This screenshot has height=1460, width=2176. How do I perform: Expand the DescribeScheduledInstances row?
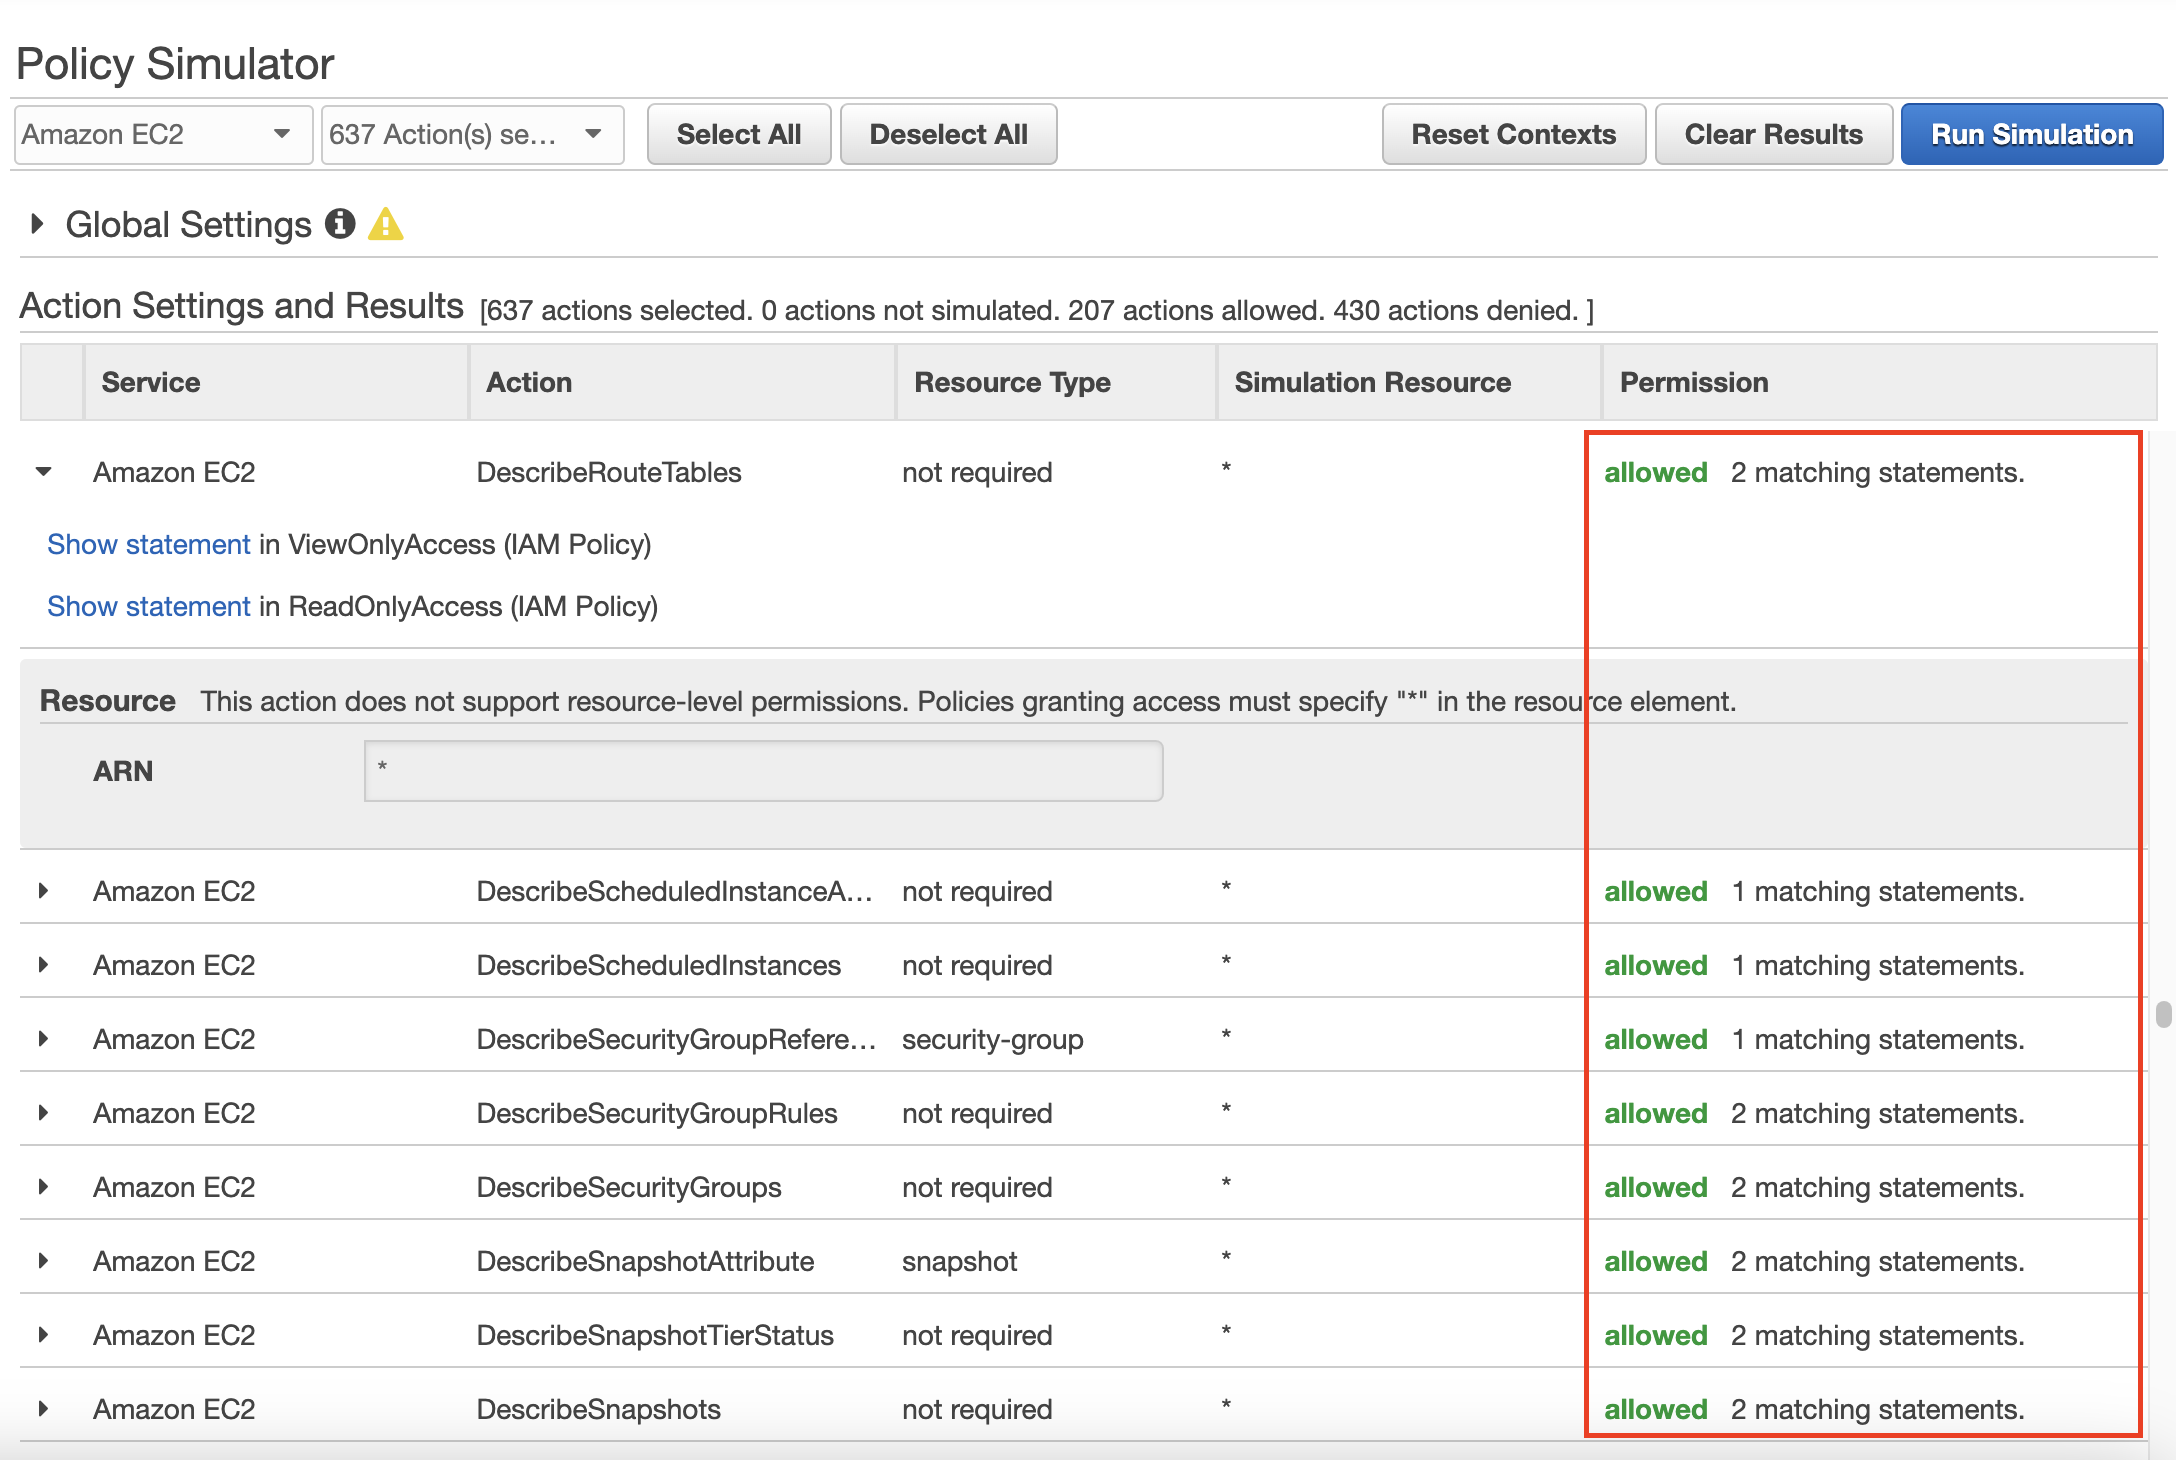pos(43,965)
